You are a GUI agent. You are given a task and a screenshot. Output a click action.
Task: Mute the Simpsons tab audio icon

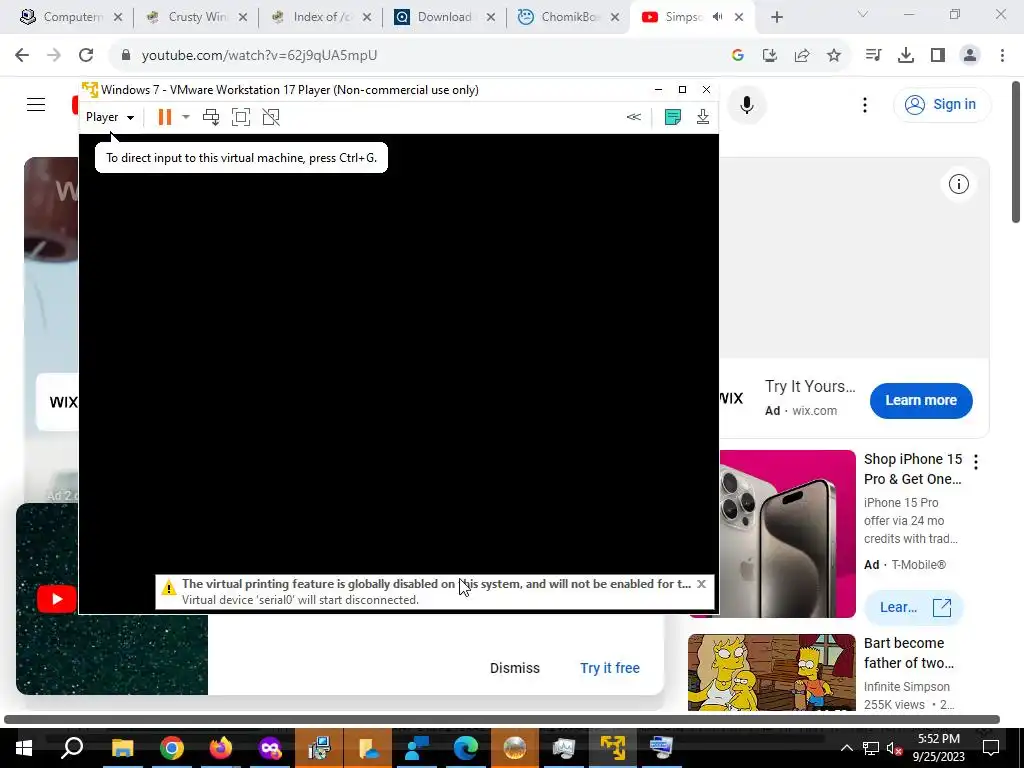click(x=717, y=17)
